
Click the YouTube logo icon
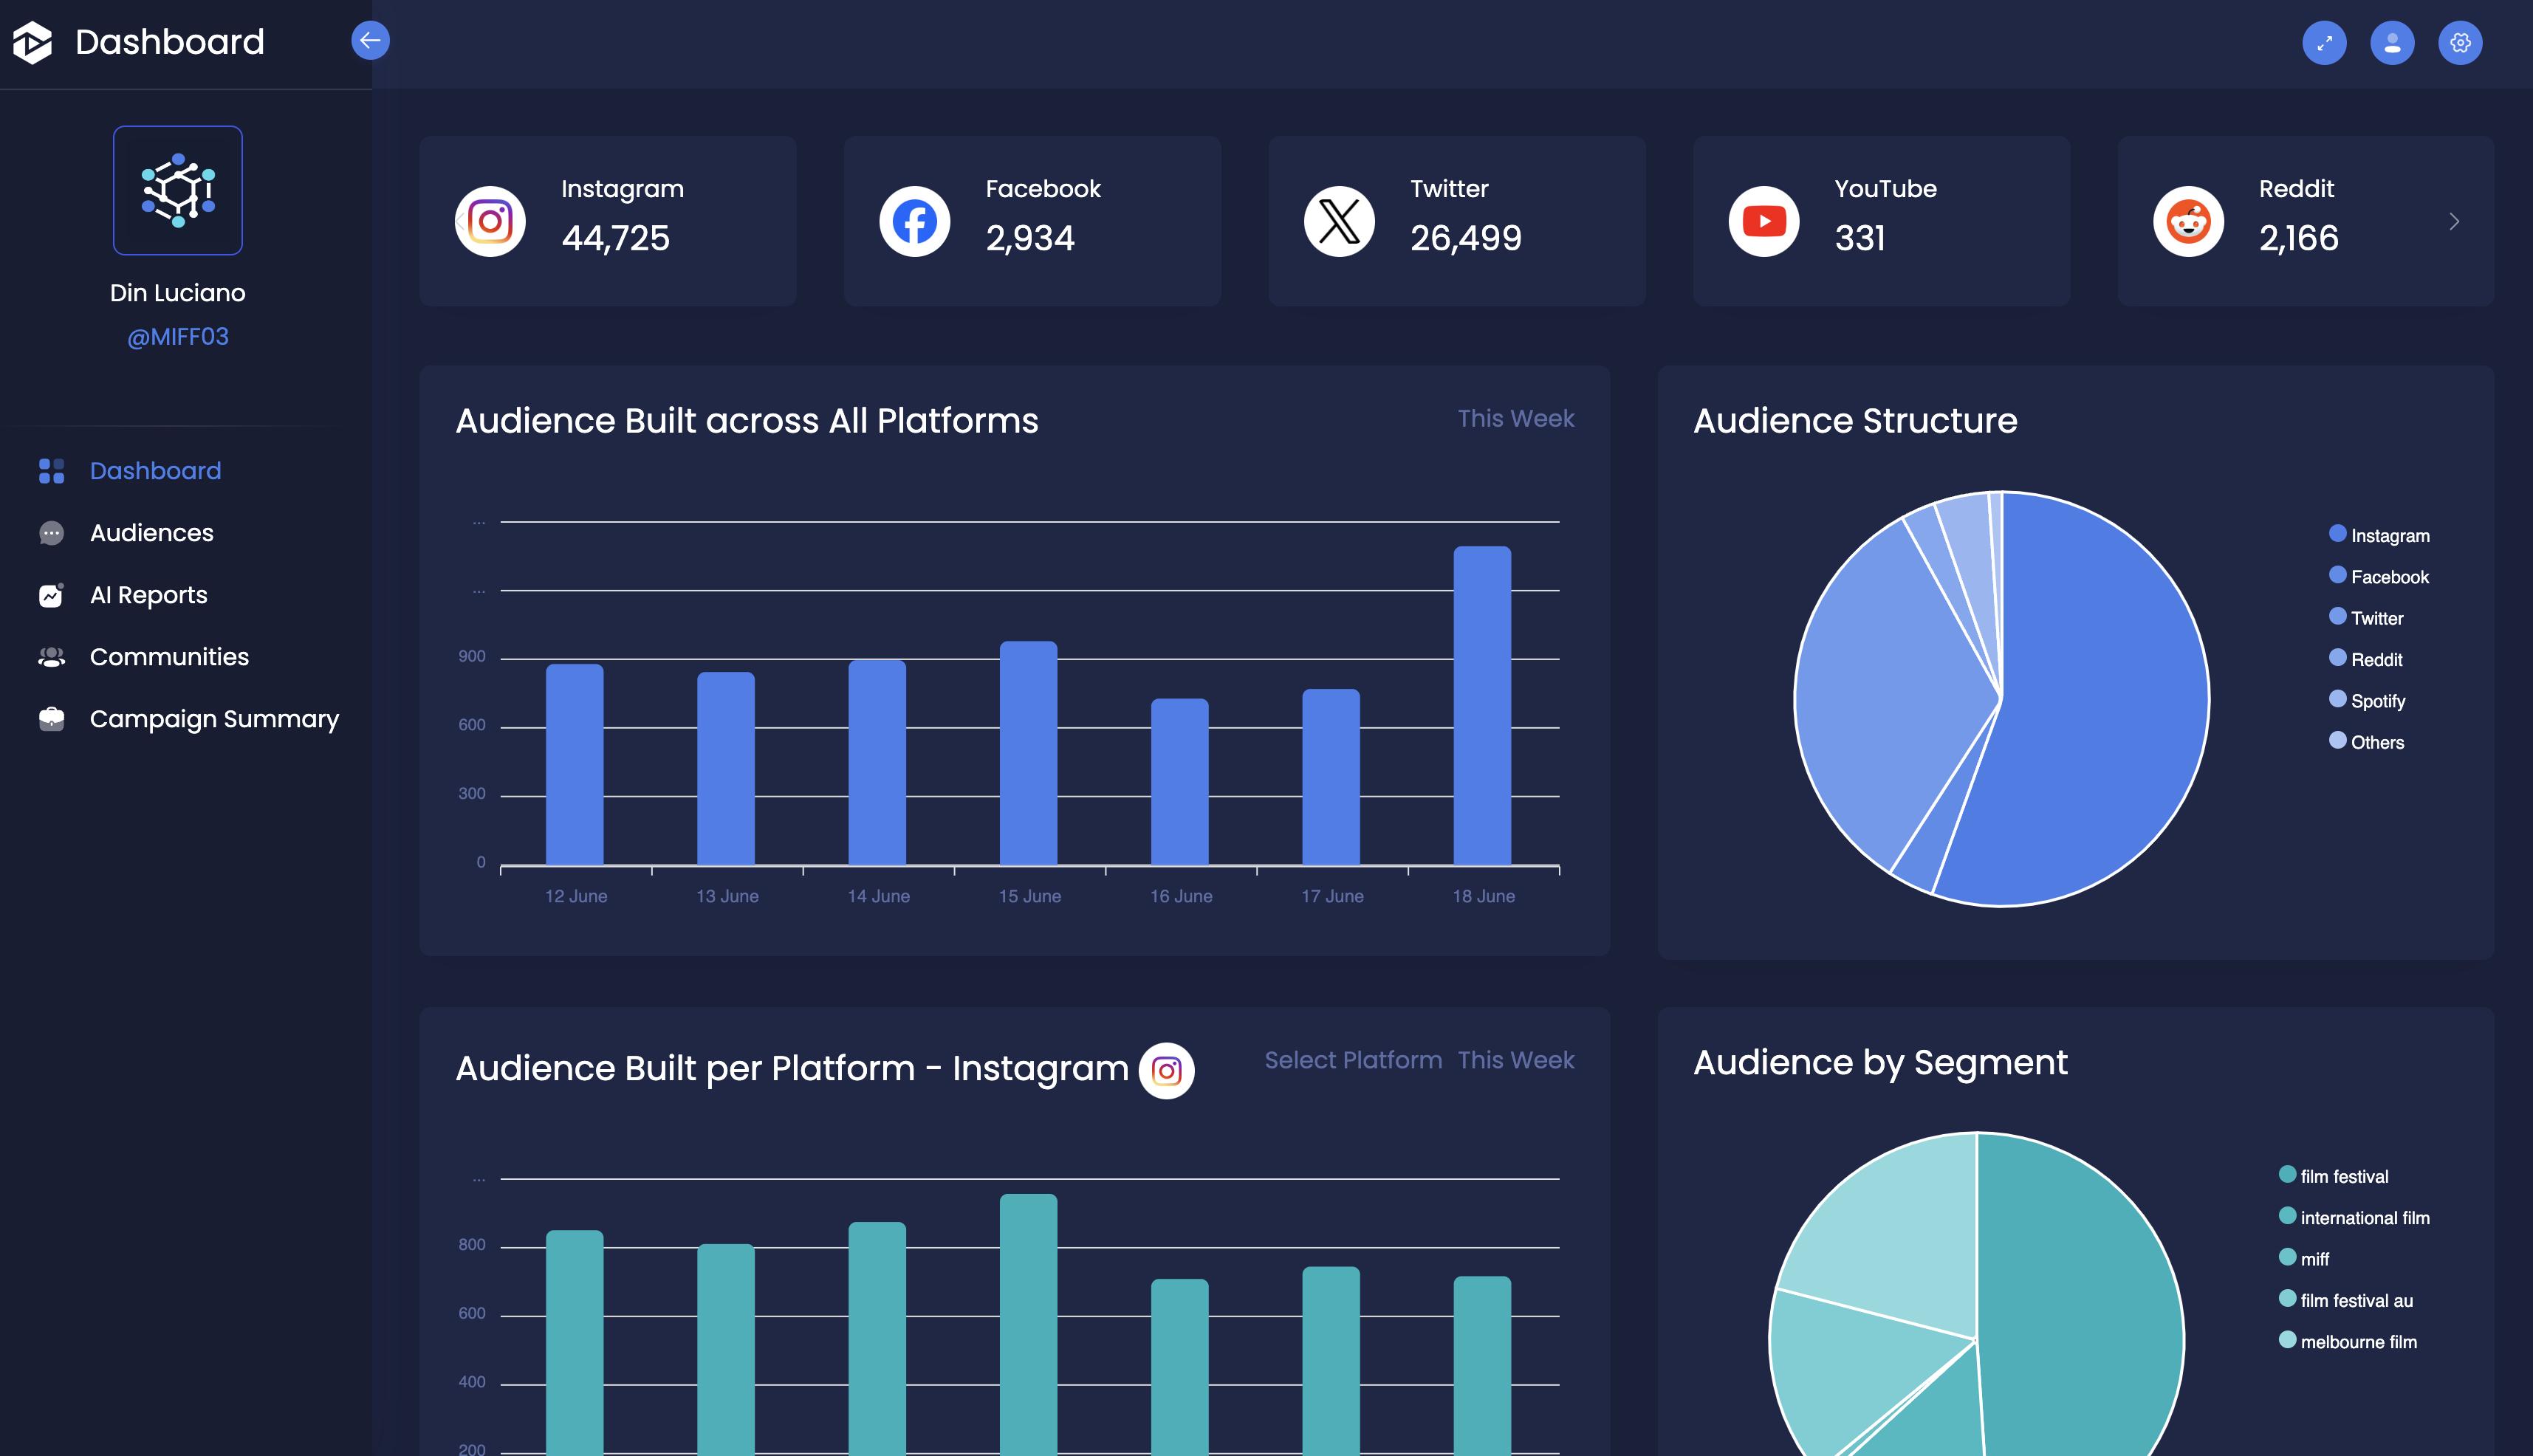(x=1763, y=221)
